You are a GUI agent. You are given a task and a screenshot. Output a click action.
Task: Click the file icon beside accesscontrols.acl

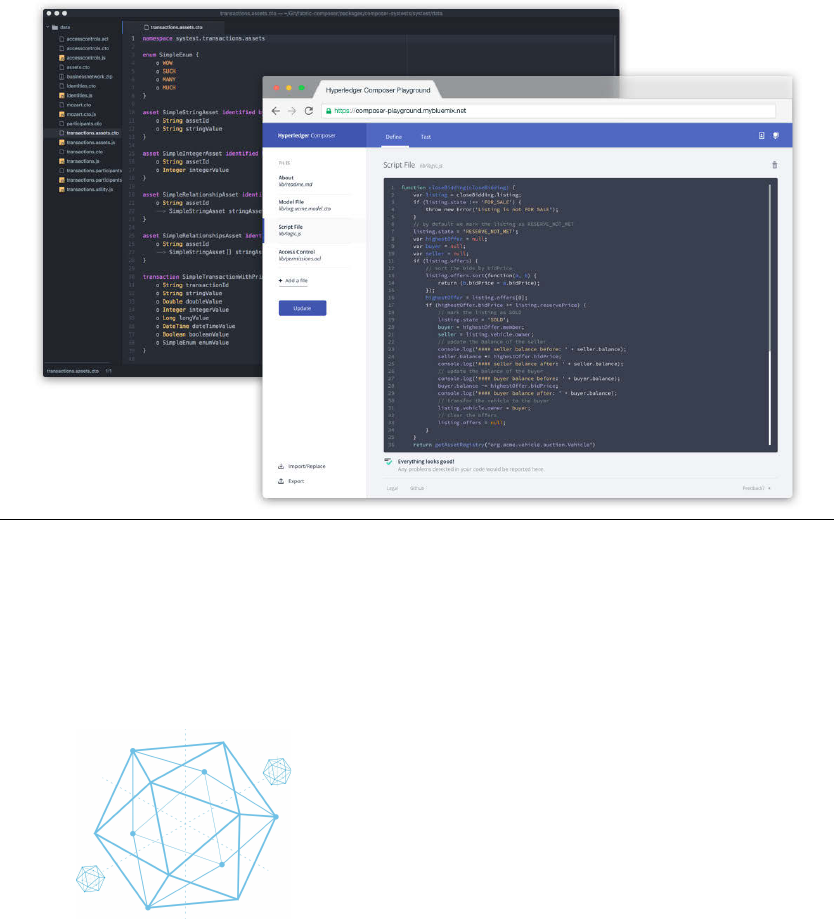tap(62, 39)
